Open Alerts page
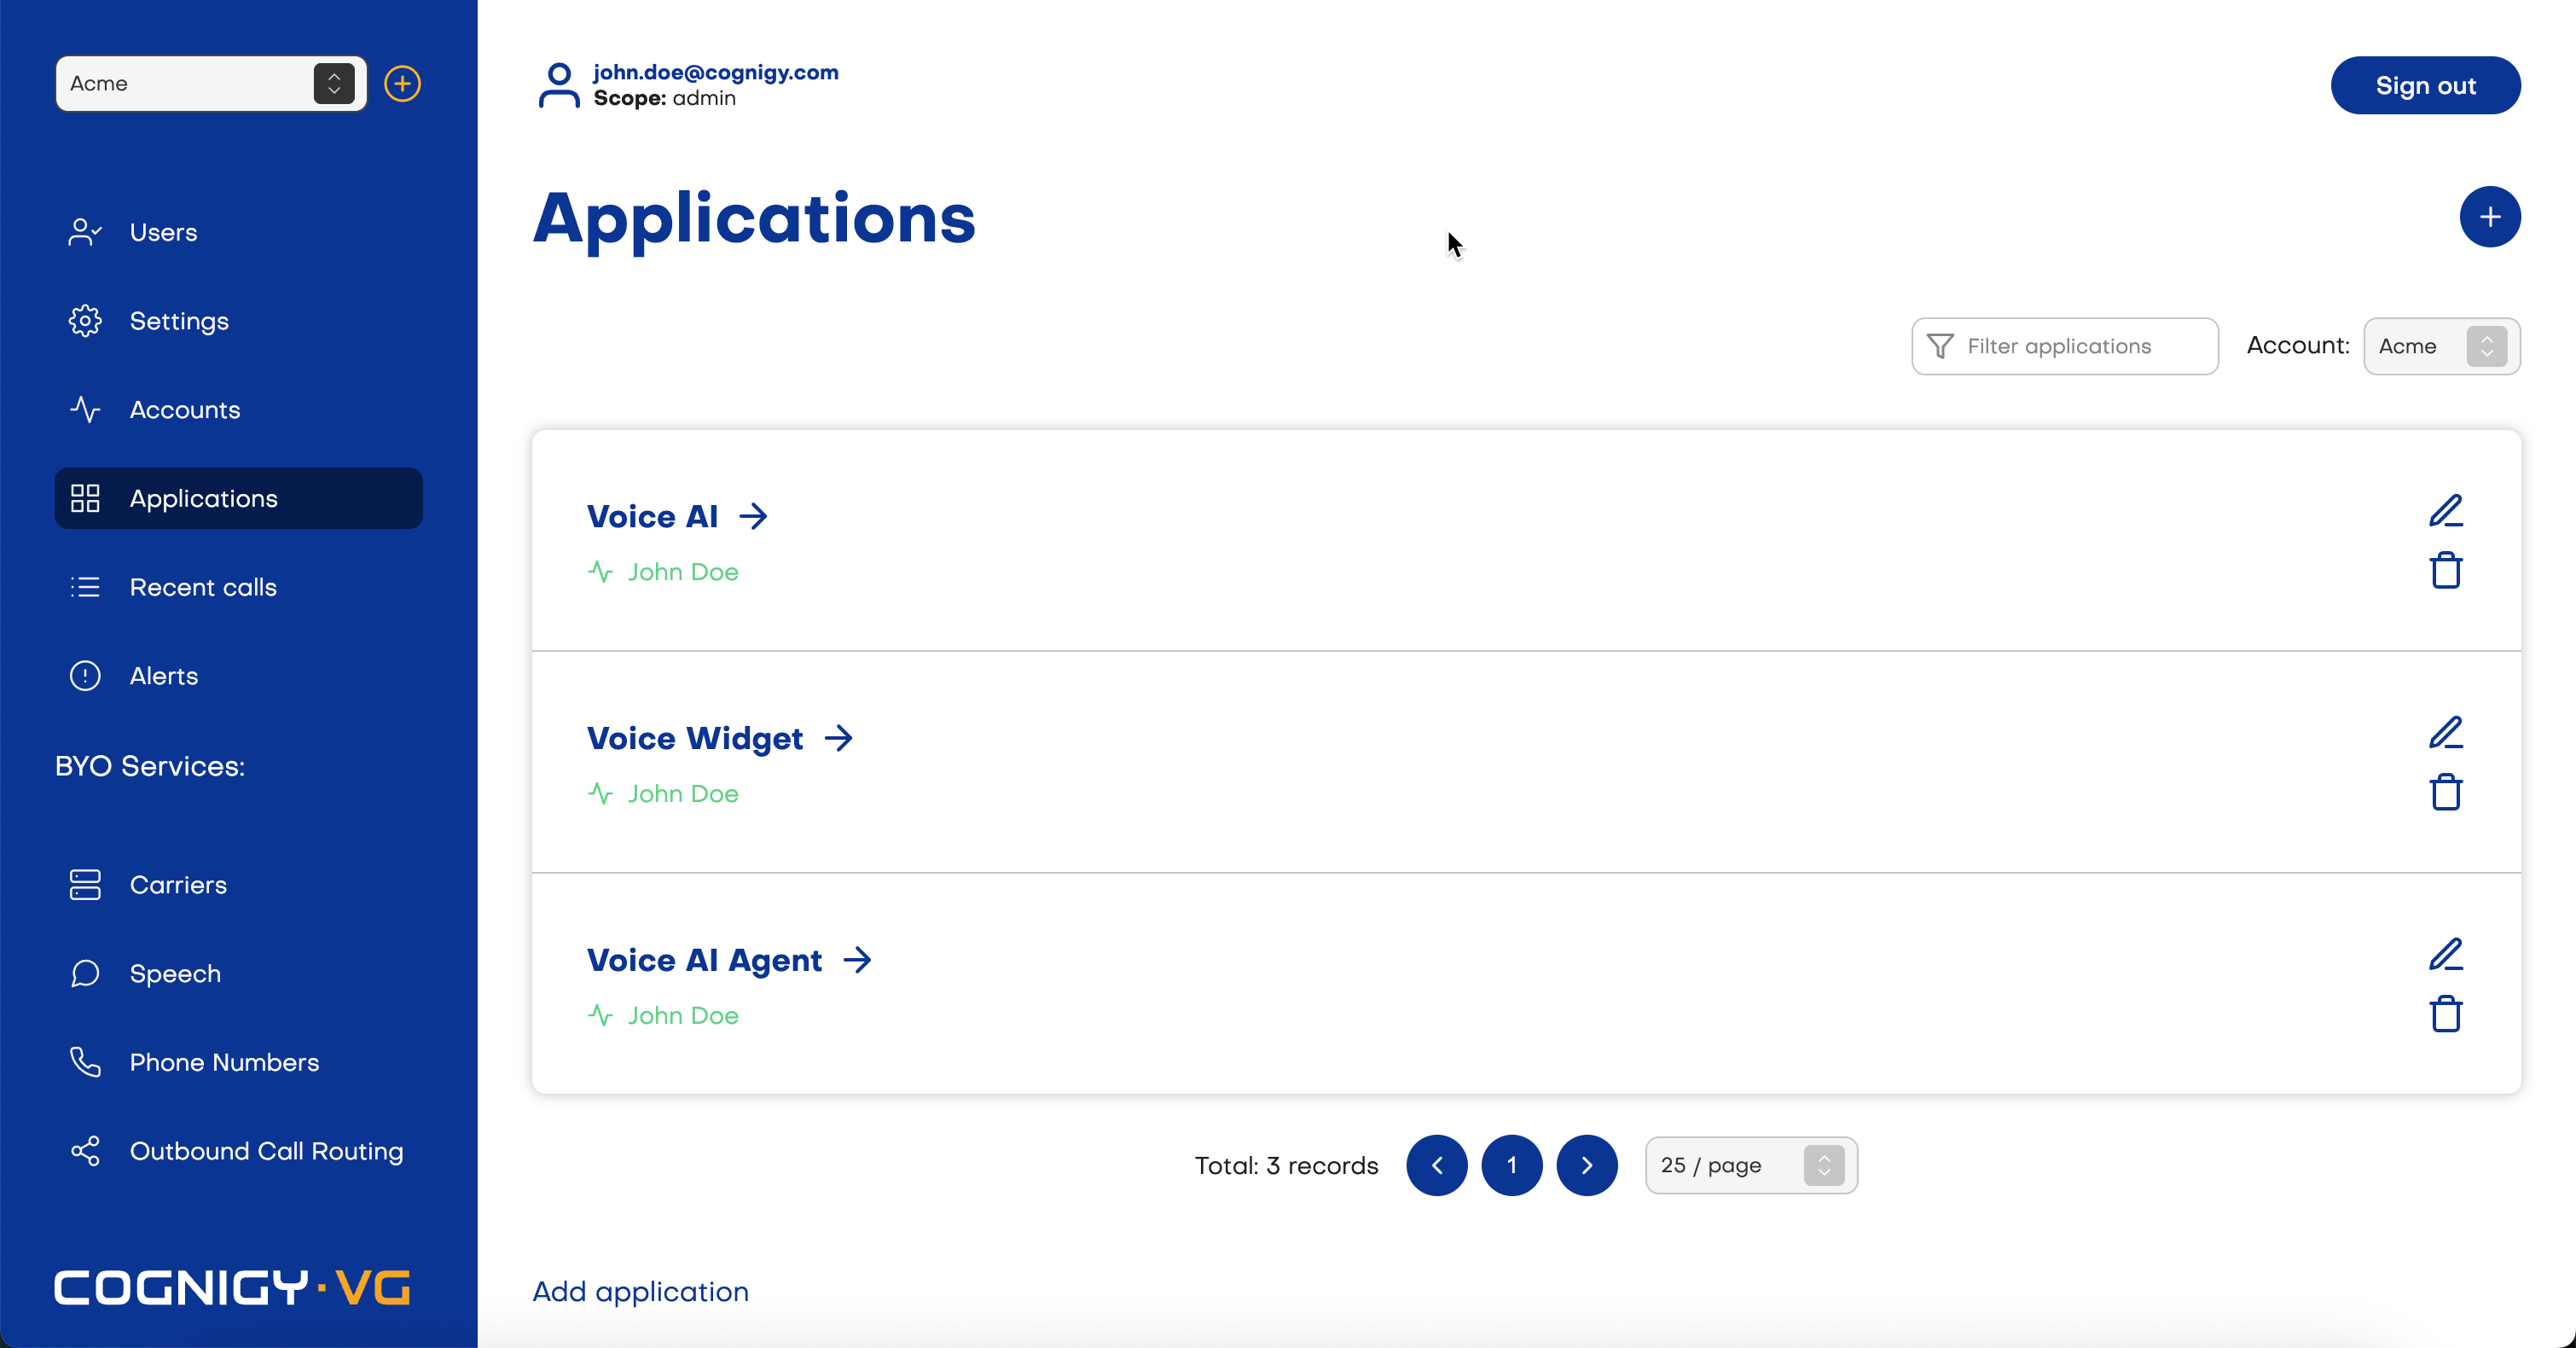The image size is (2576, 1348). tap(238, 676)
